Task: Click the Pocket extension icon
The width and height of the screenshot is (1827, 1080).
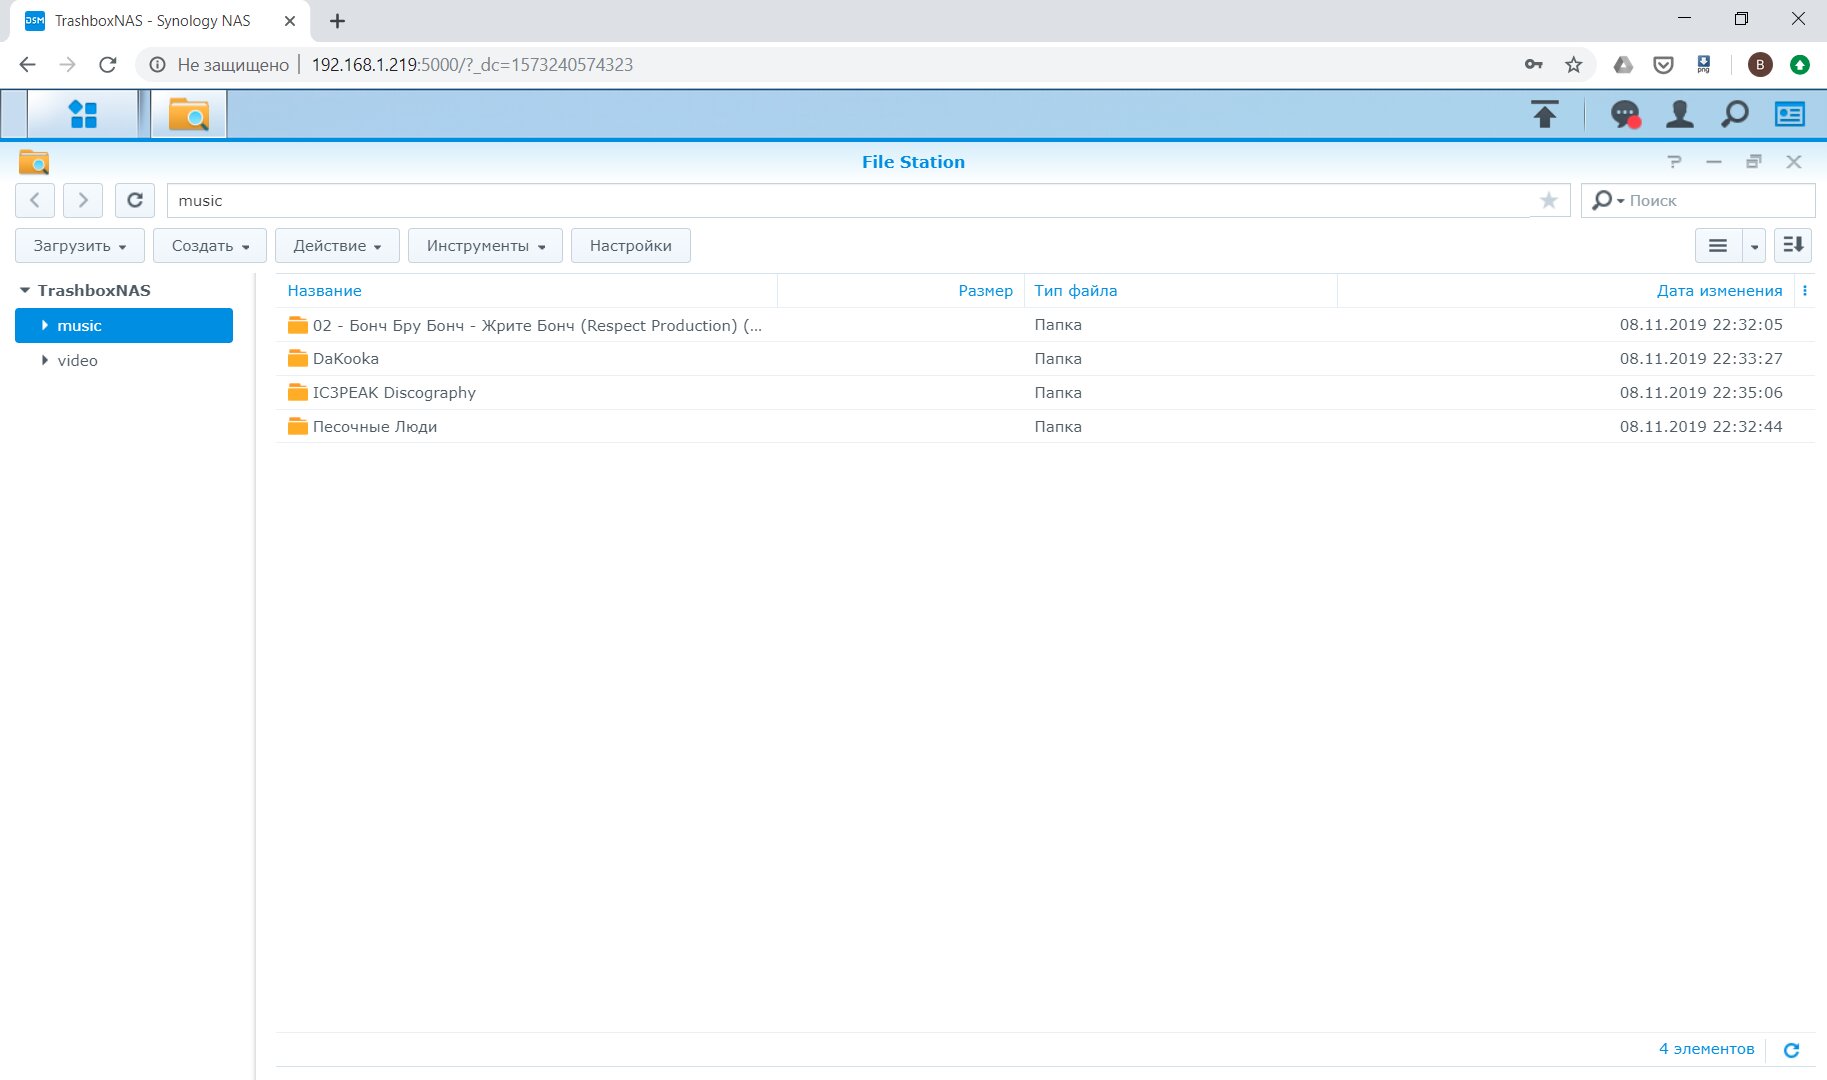Action: (1663, 65)
